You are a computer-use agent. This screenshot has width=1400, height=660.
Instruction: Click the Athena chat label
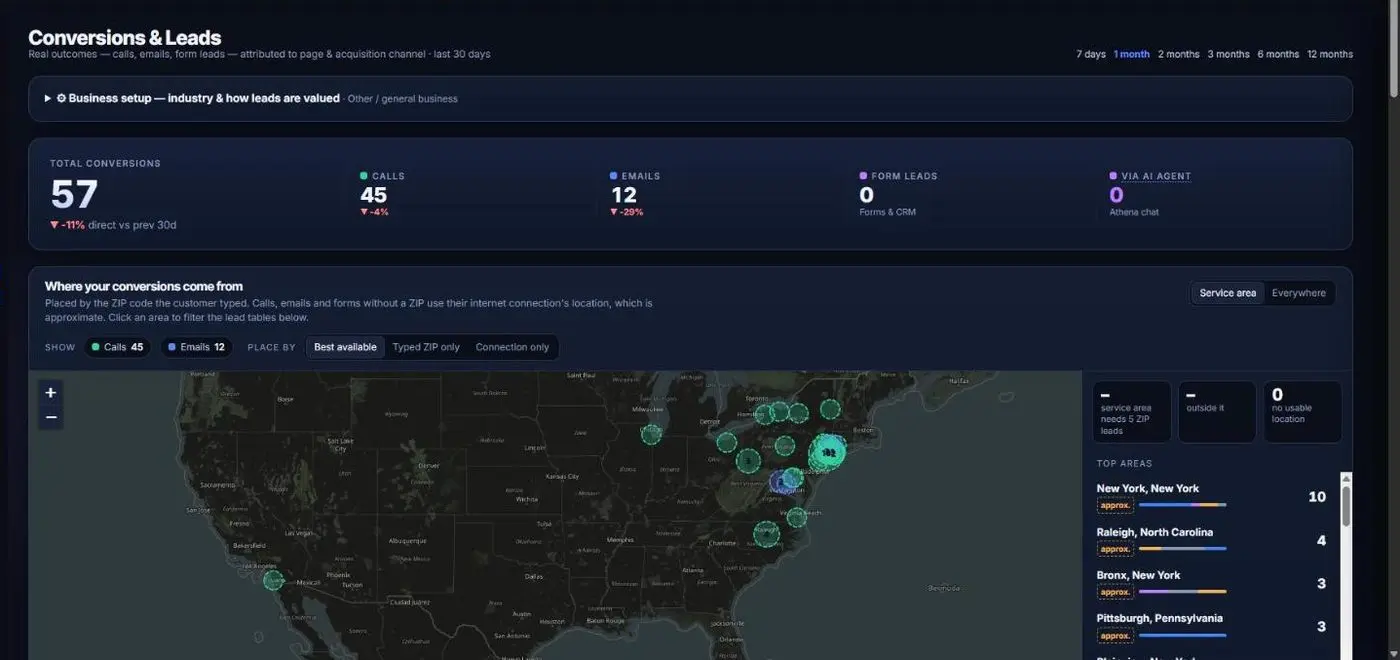tap(1134, 212)
